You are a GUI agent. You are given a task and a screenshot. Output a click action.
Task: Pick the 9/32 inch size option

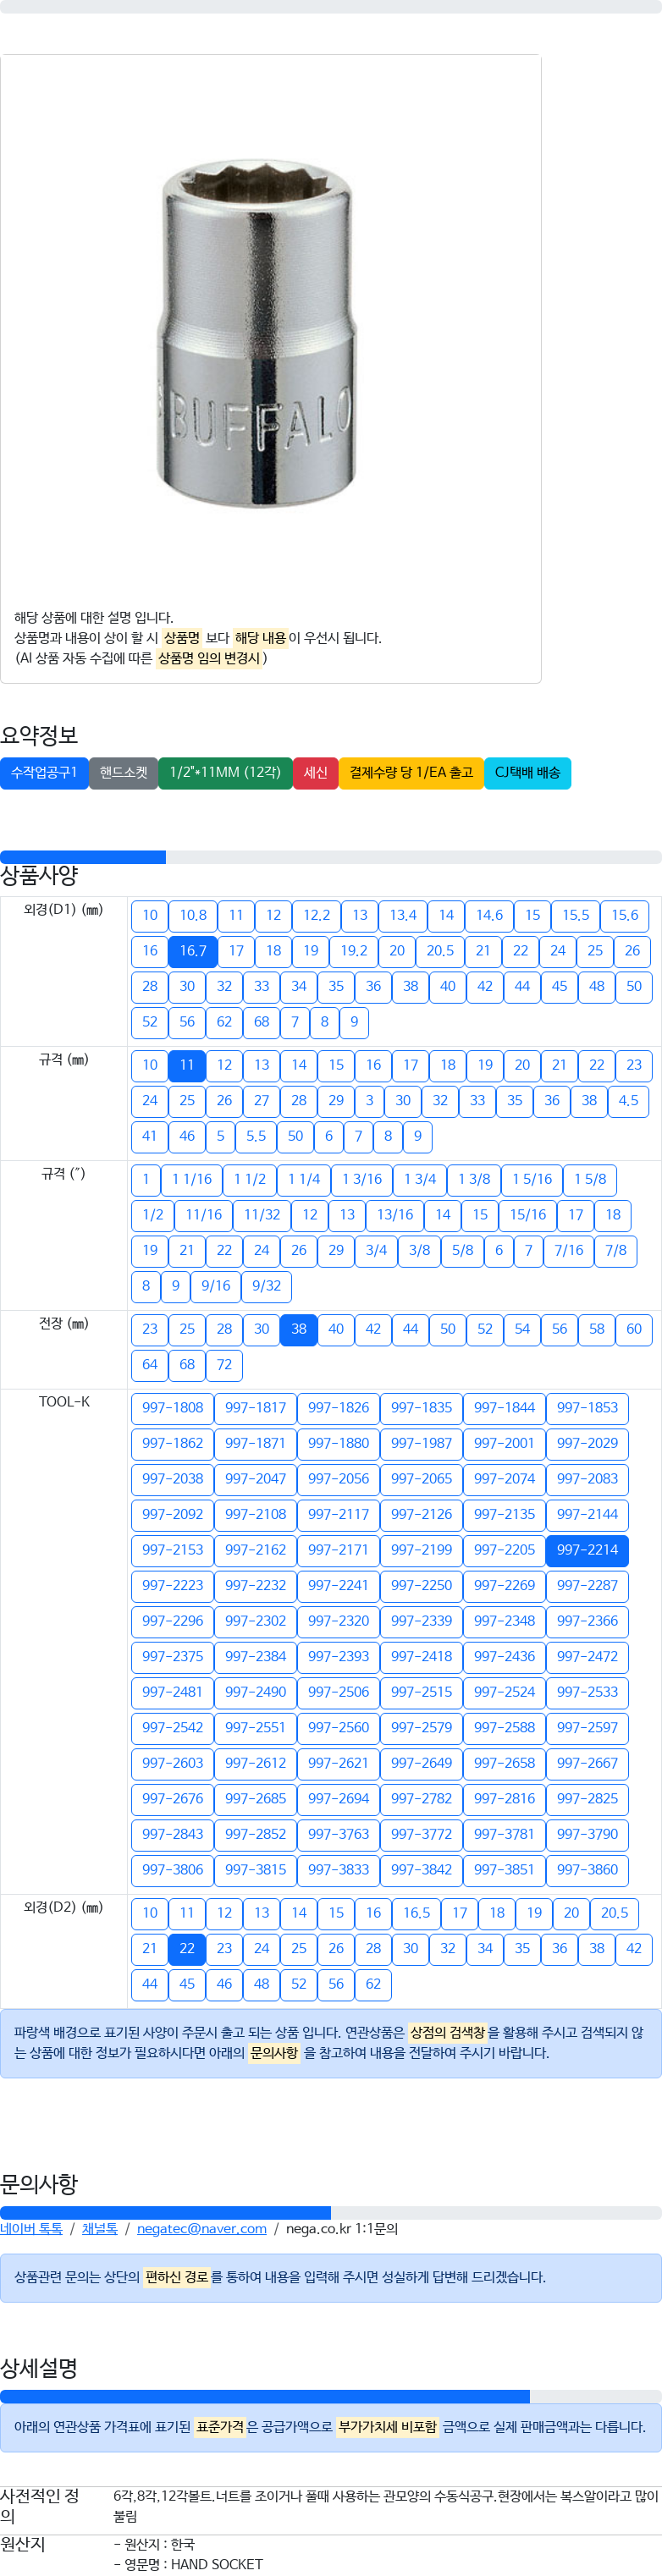266,1286
